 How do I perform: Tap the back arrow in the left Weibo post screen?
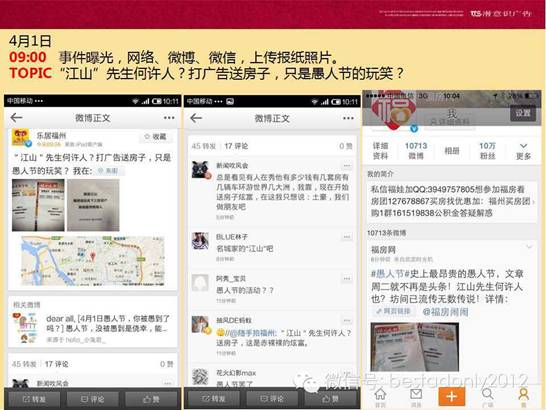pos(16,118)
